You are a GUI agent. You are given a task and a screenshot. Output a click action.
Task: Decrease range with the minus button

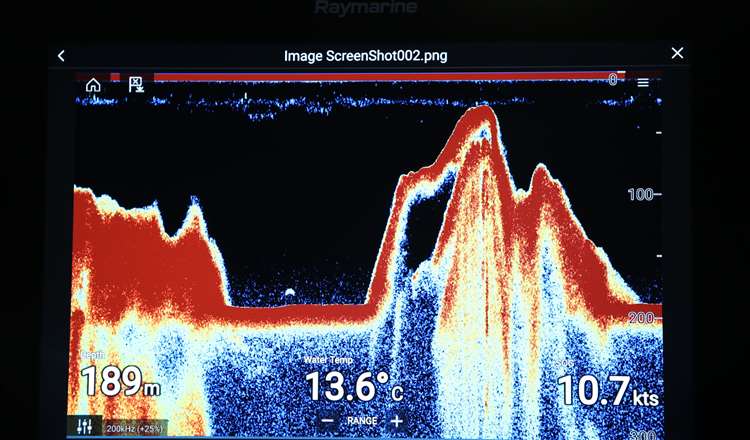click(x=327, y=421)
